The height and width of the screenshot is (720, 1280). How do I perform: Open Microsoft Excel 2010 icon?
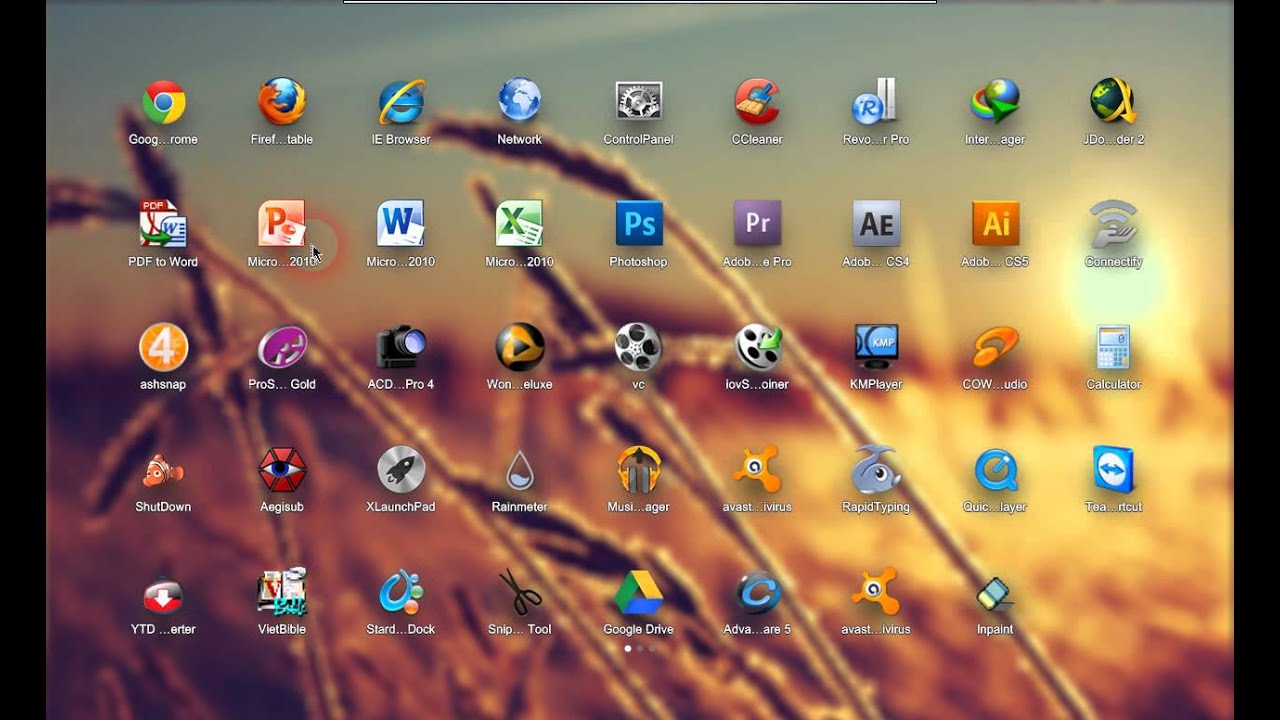[x=519, y=224]
